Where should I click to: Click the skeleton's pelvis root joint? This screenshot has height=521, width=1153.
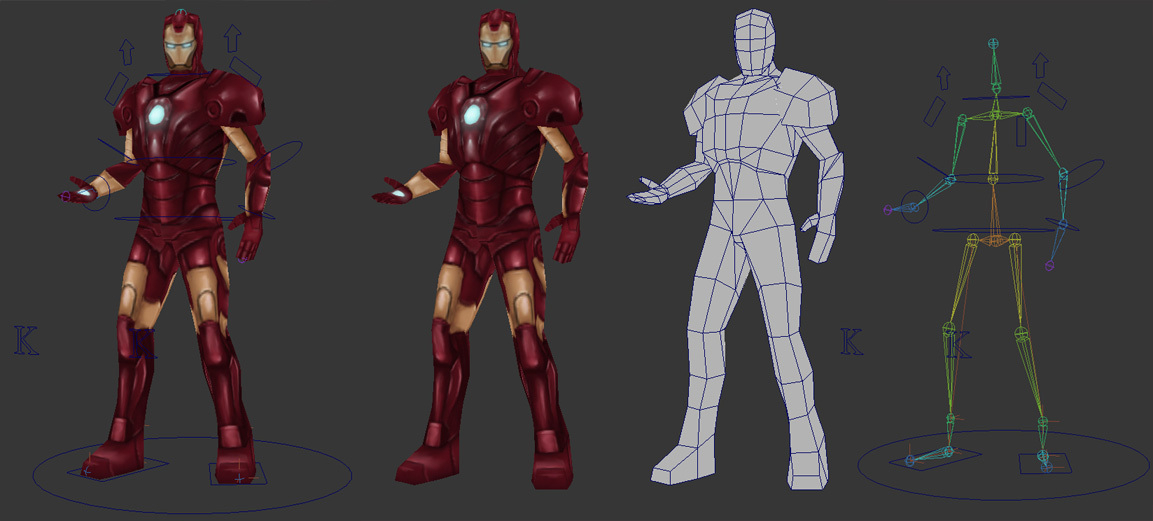tap(994, 240)
